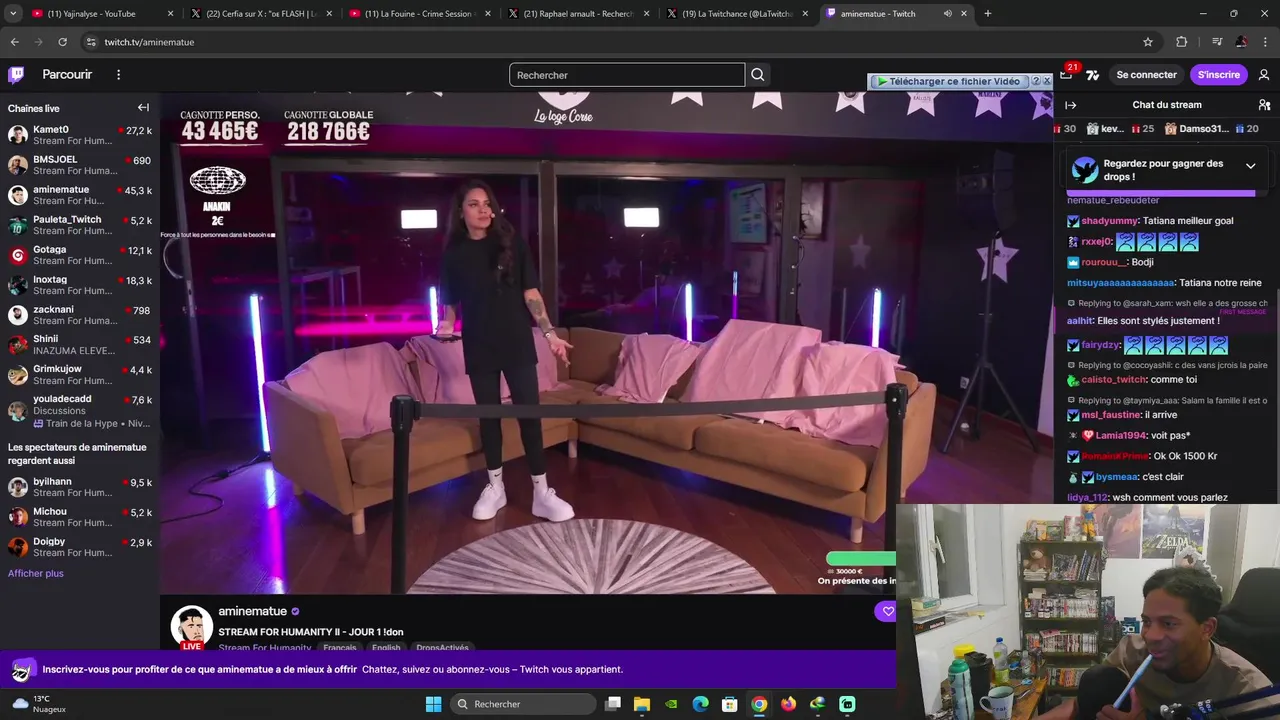This screenshot has height=720, width=1280.
Task: Open the Windows Start menu
Action: point(433,704)
